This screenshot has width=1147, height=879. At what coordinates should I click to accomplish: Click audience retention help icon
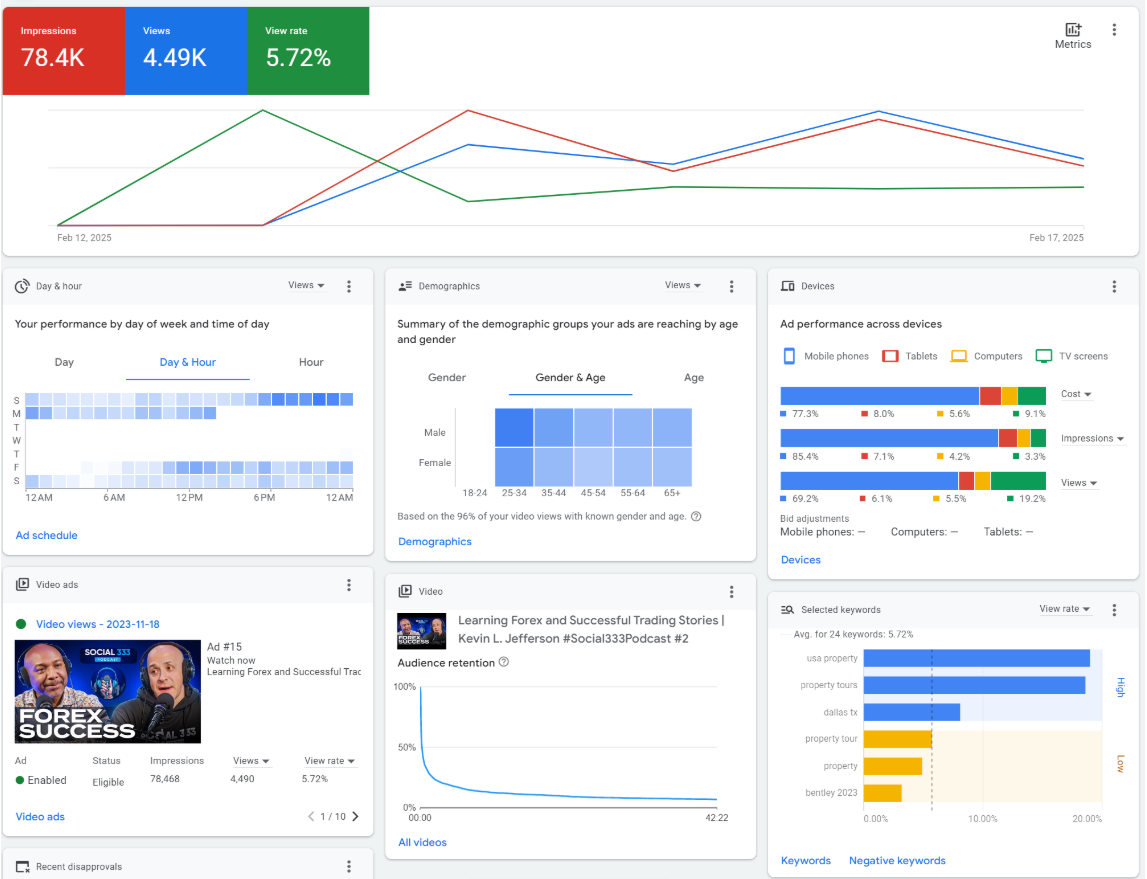[x=504, y=662]
